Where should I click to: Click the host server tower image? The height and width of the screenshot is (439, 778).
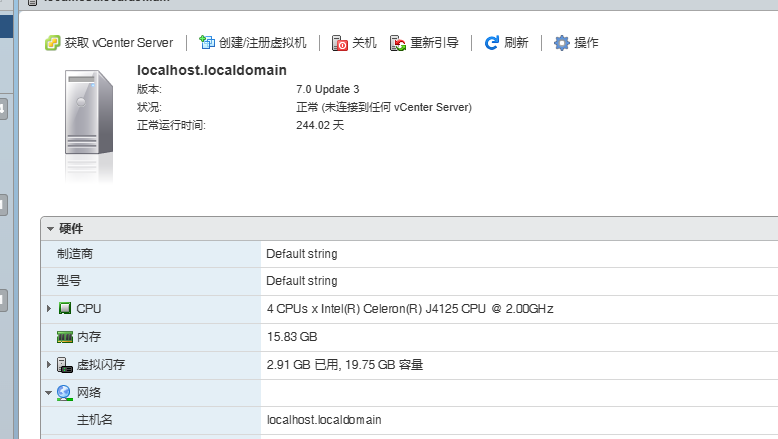coord(89,112)
